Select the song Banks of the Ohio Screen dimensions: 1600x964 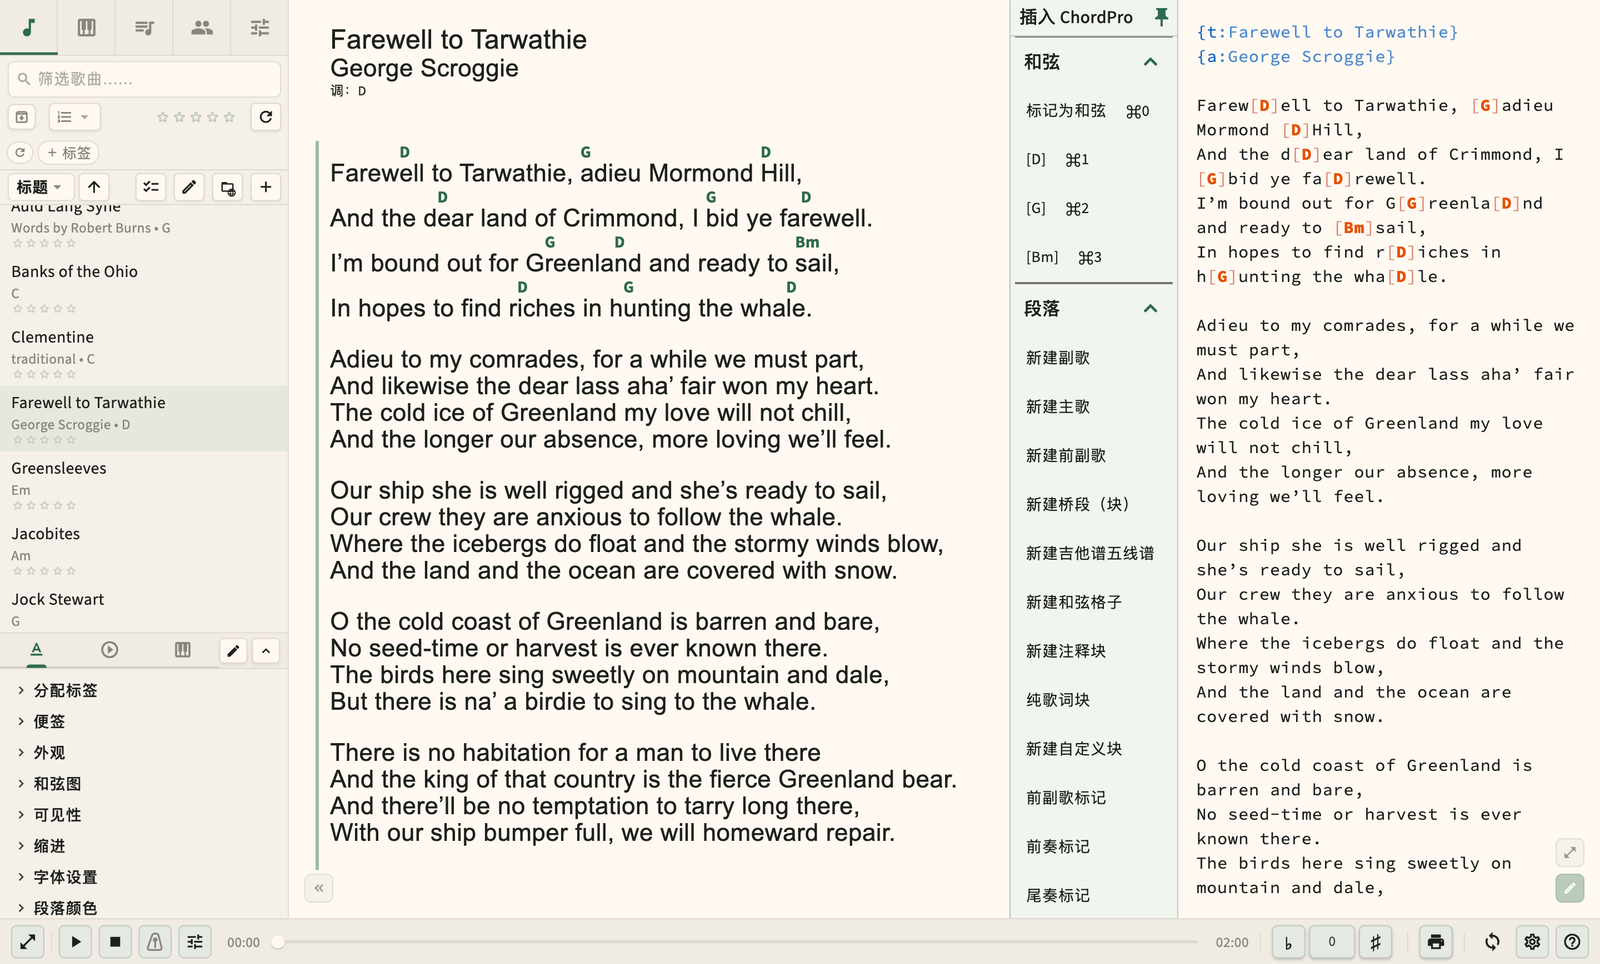(144, 287)
